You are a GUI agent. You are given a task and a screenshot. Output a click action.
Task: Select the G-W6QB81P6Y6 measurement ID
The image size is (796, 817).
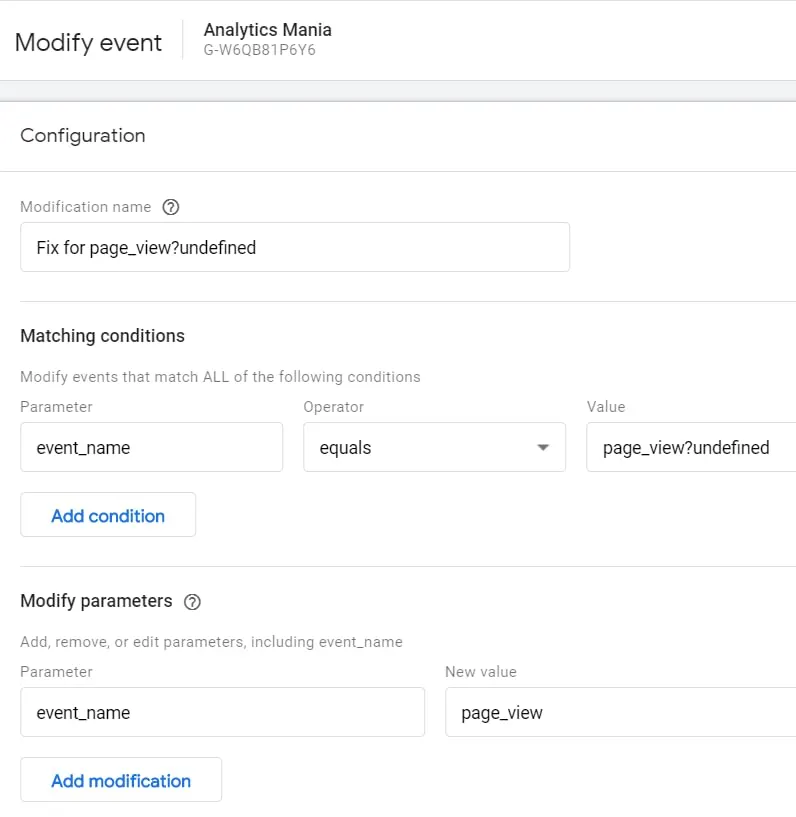(259, 50)
